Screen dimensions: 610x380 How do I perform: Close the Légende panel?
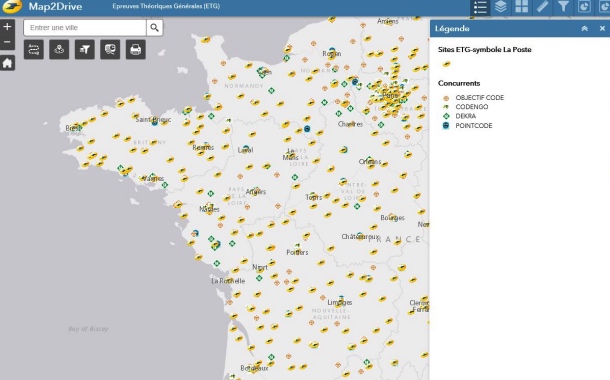602,28
